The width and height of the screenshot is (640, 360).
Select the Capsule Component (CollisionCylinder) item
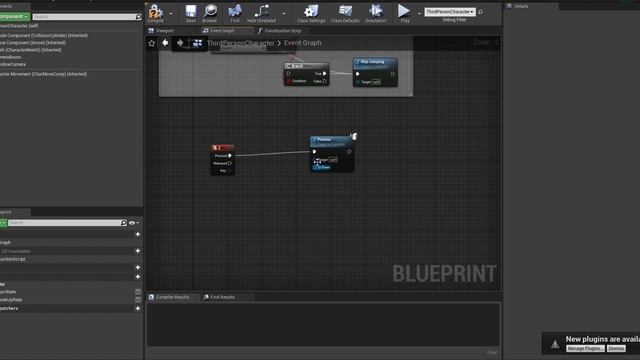[44, 36]
